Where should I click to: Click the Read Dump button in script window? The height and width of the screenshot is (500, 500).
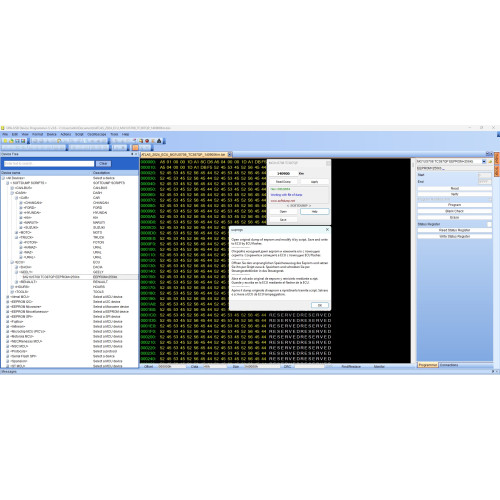tap(283, 182)
